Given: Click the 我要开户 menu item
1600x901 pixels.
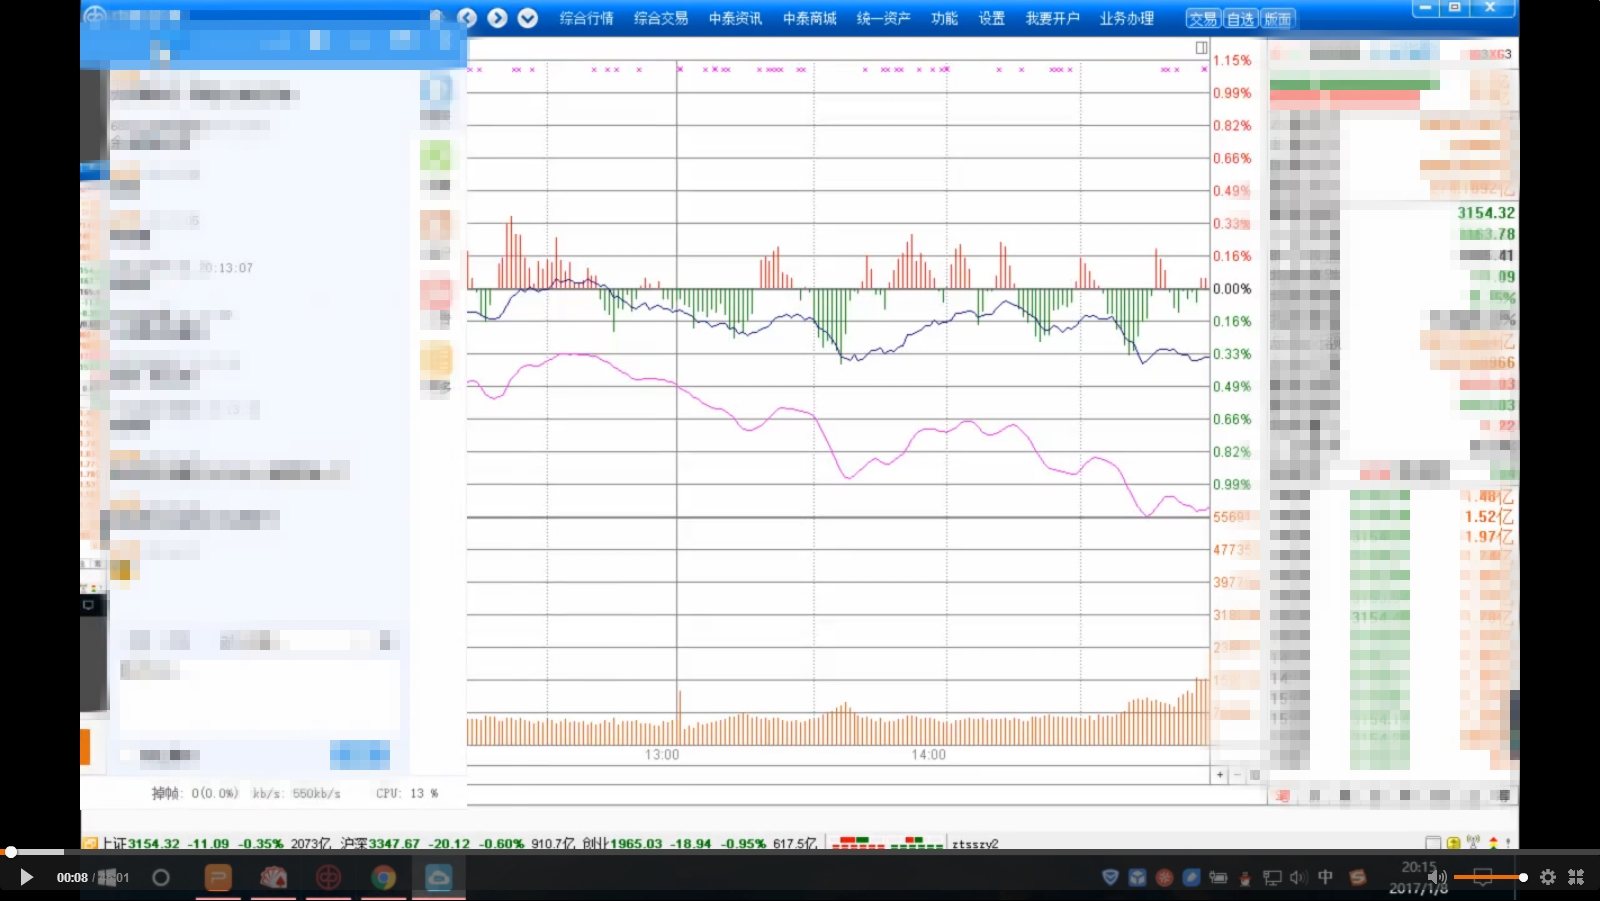Looking at the screenshot, I should pos(1052,18).
